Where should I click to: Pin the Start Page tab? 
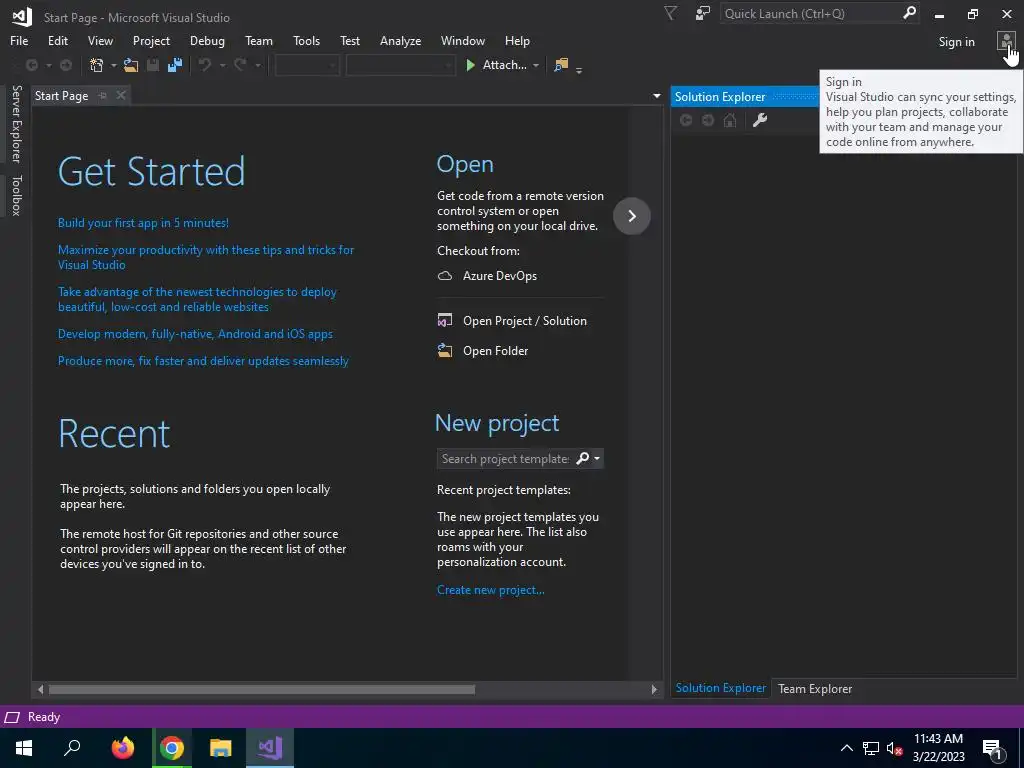coord(103,95)
